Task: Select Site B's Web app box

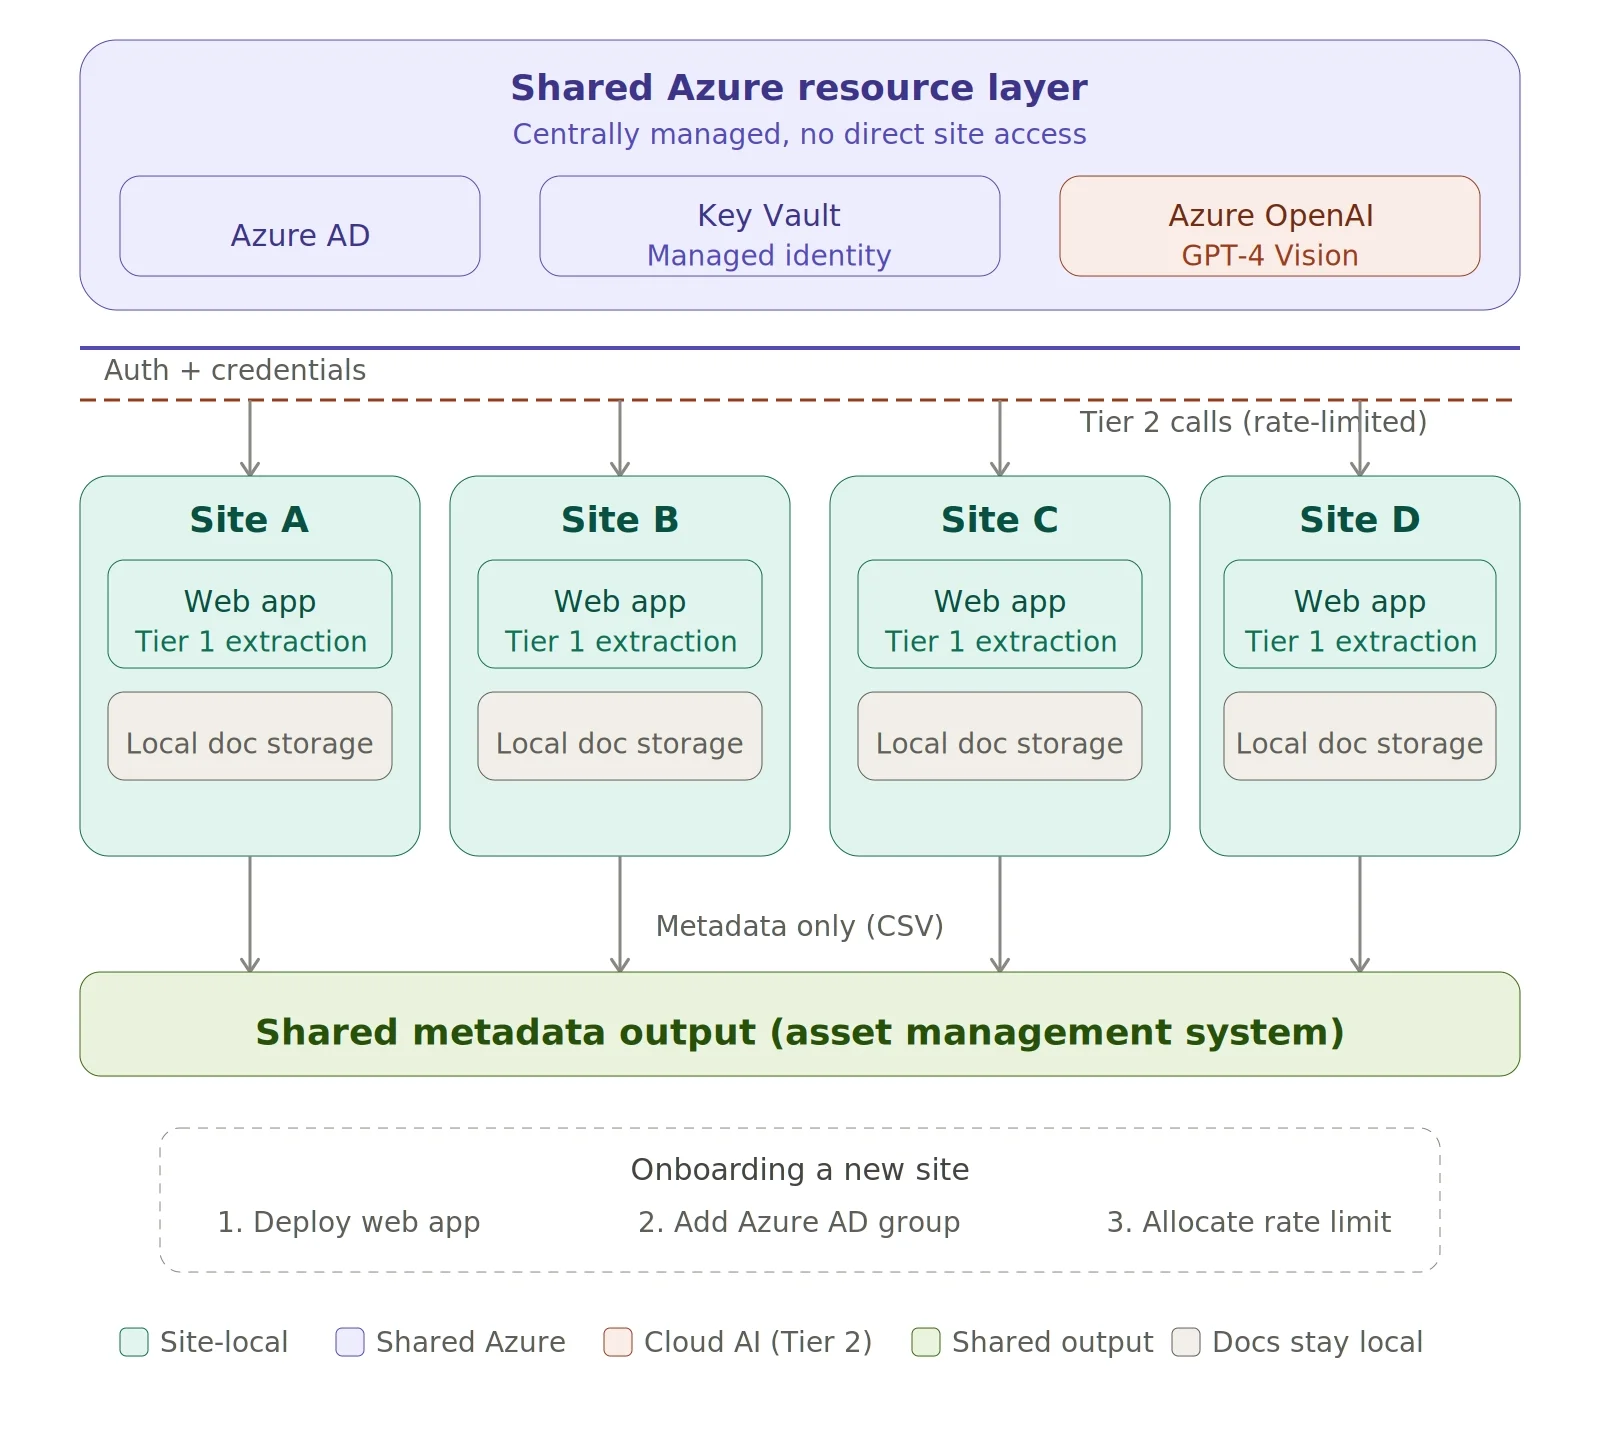Action: tap(620, 614)
